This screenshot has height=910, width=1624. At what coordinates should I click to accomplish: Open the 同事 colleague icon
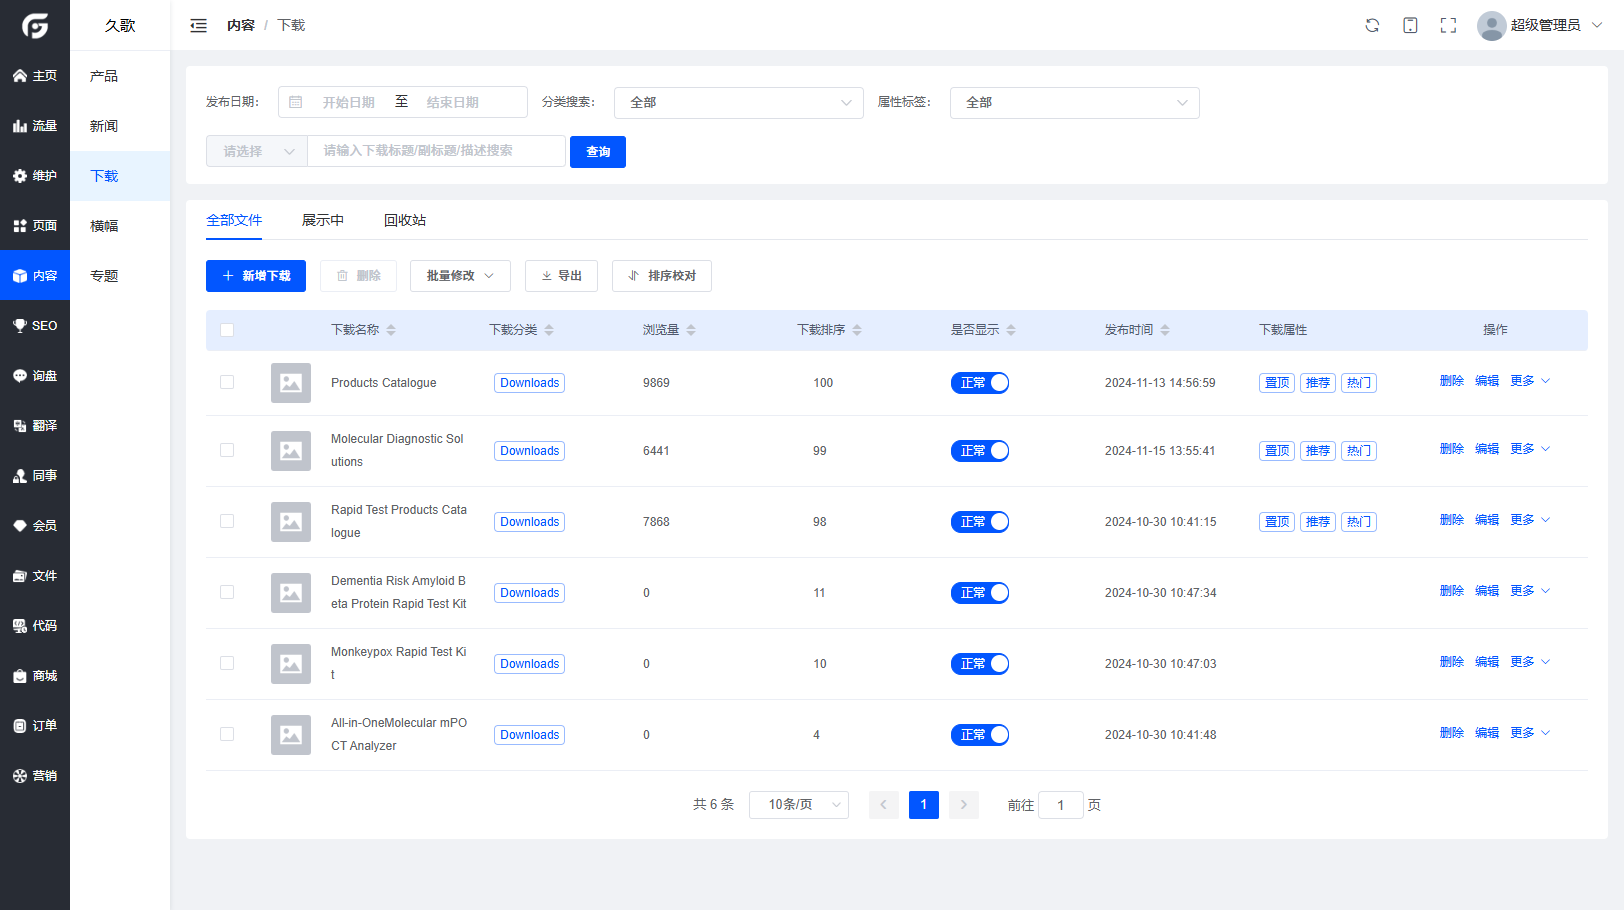(20, 476)
